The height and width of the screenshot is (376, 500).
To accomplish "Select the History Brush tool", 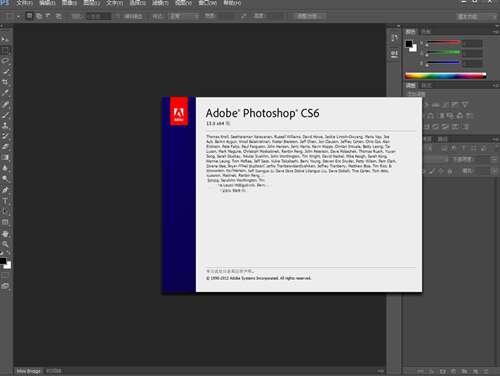I will click(x=5, y=136).
